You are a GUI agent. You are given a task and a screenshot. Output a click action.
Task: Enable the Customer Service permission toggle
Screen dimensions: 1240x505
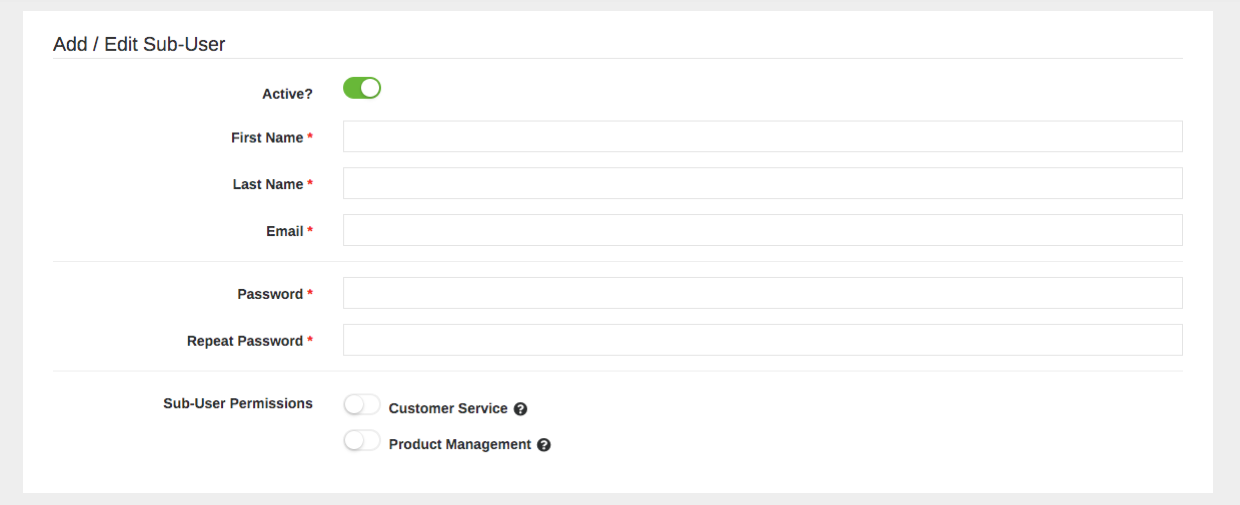(x=362, y=405)
